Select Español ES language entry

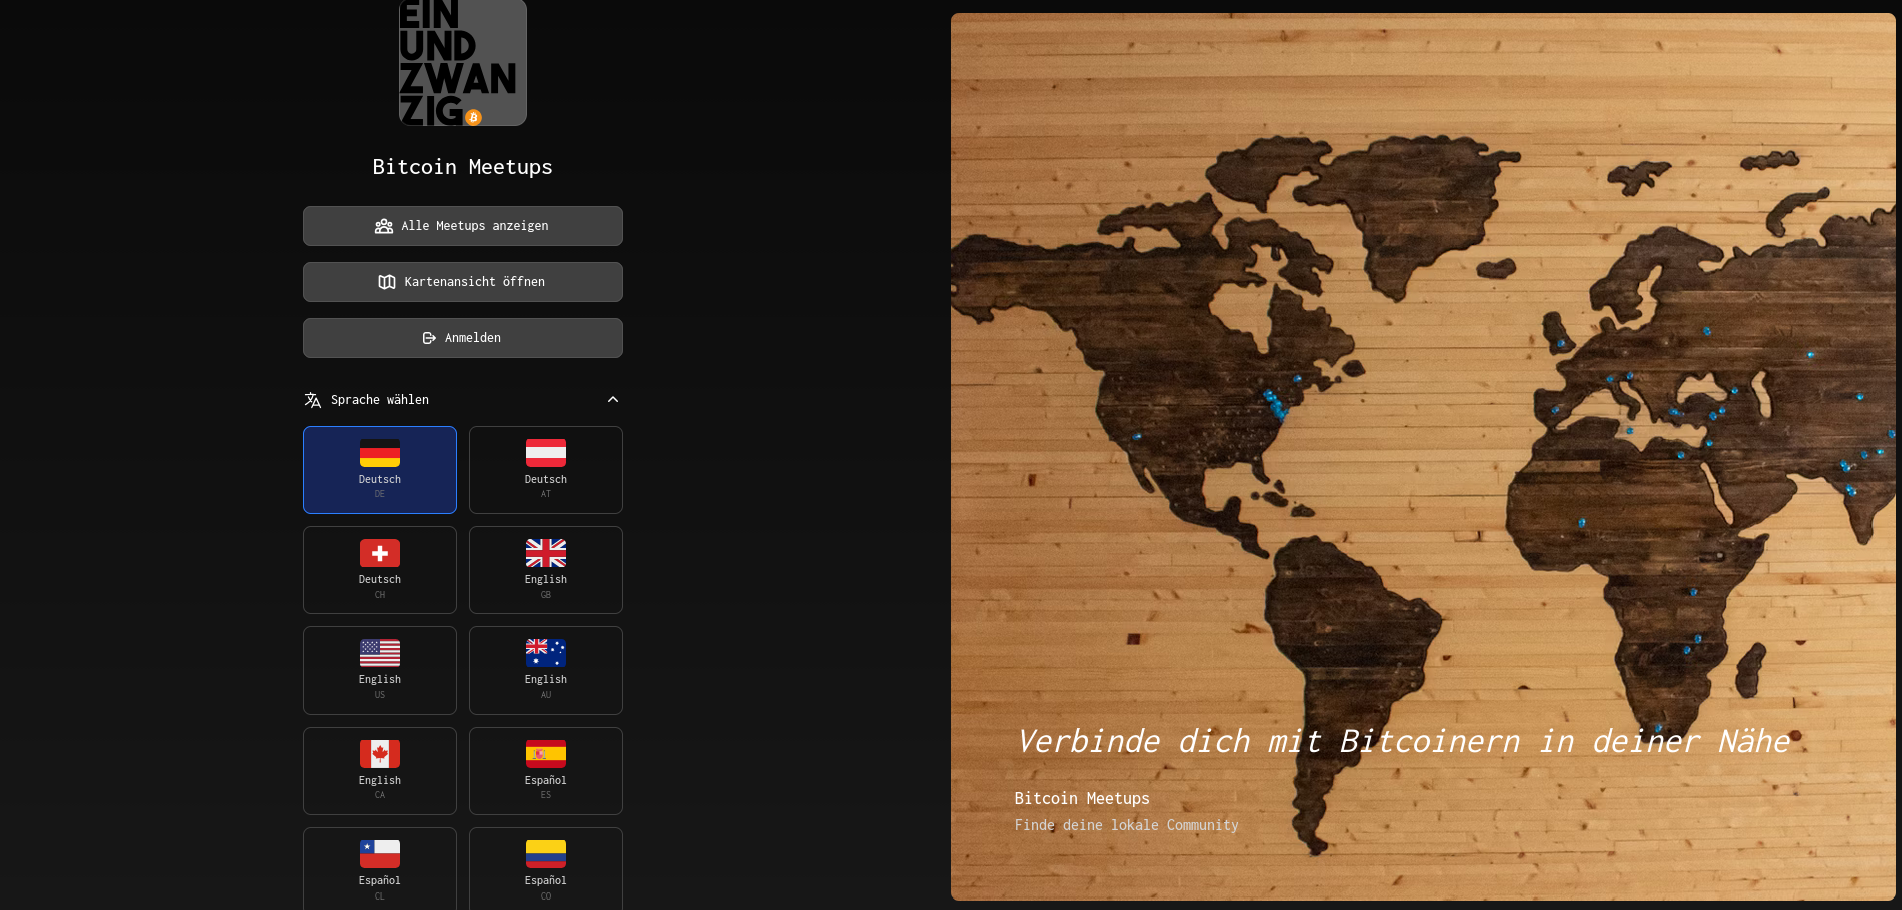(546, 771)
